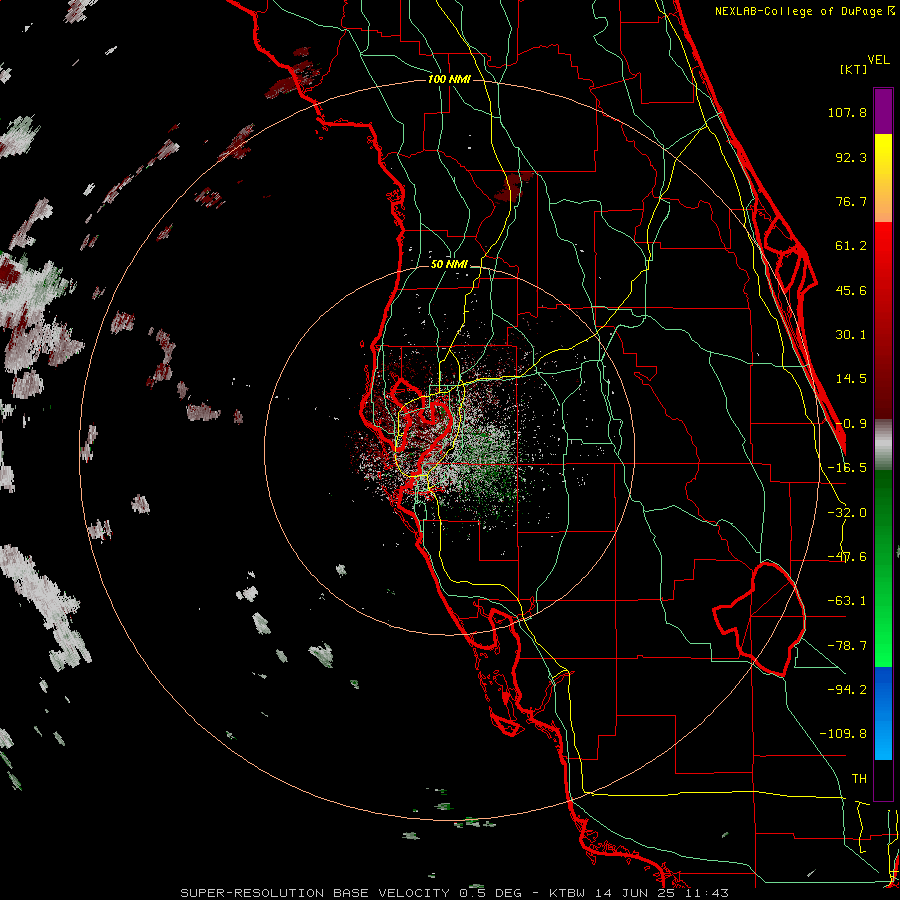
Task: Click the product title 'SUPER-RESOLUTION BASE VELOCITY 0.5 DEG - KTBW 14 JUN 25 11:43'
Action: [455, 893]
